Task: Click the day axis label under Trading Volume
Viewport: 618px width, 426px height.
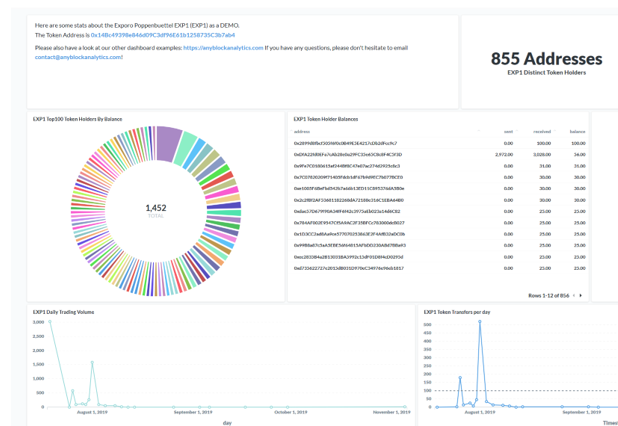Action: [227, 423]
